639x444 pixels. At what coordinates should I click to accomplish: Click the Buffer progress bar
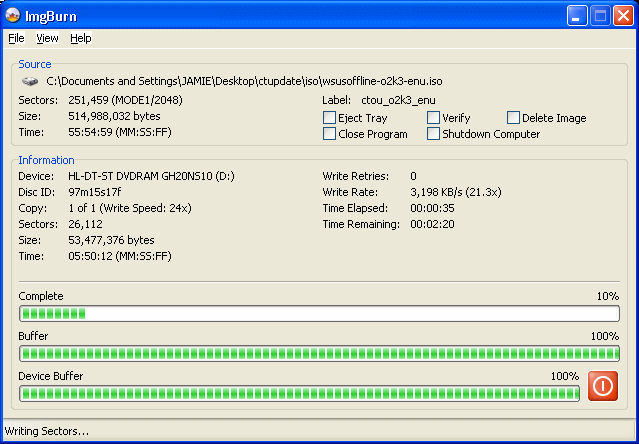click(320, 354)
